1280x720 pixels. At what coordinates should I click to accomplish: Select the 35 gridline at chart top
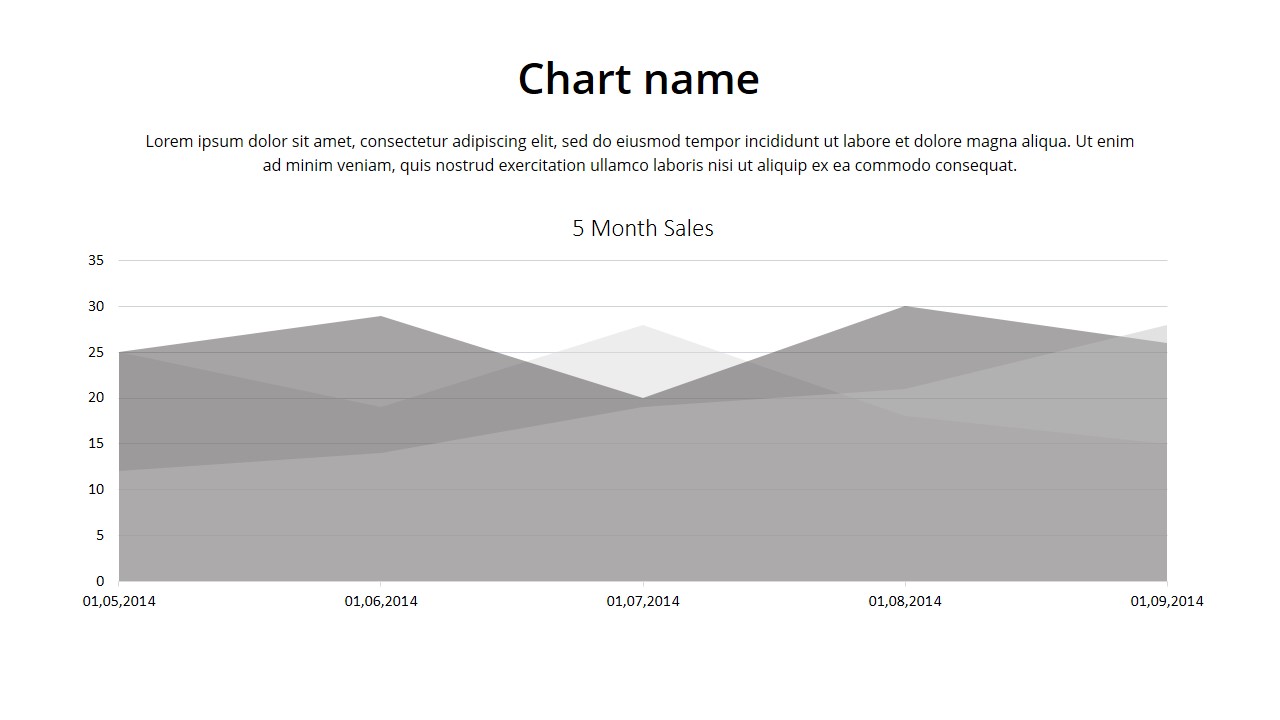click(642, 260)
